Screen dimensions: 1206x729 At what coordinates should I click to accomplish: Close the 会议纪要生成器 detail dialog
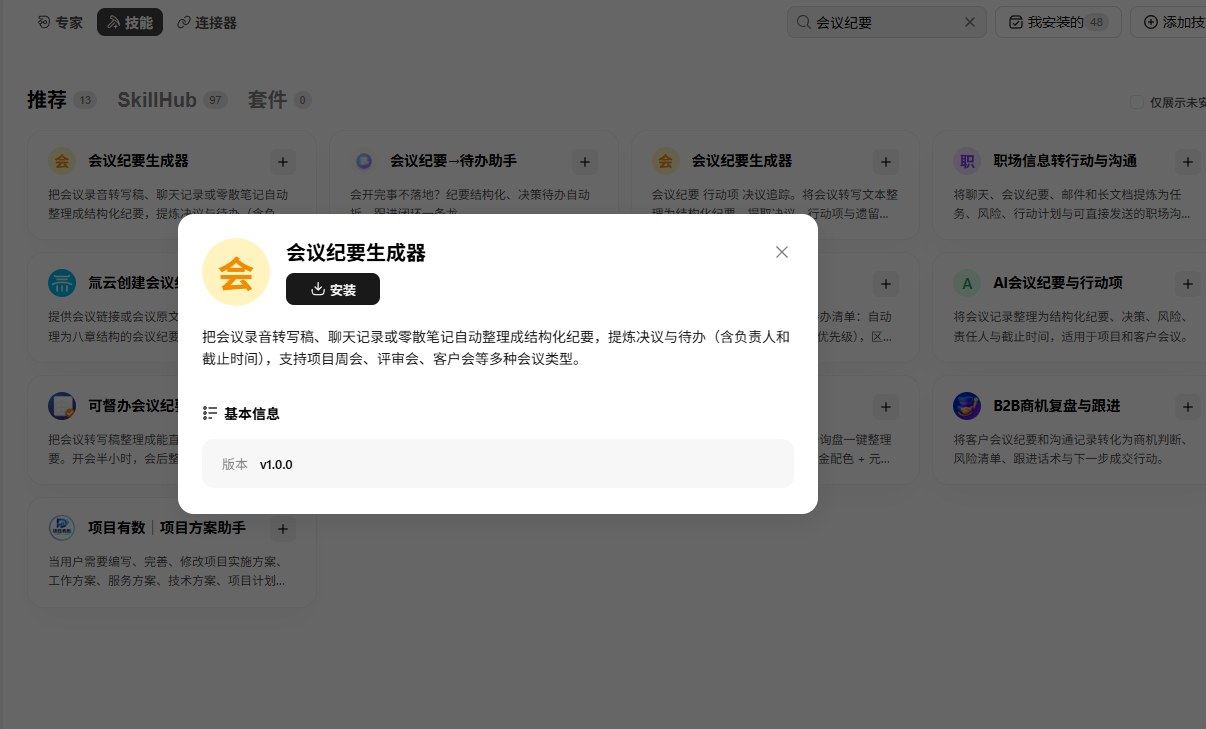tap(782, 252)
